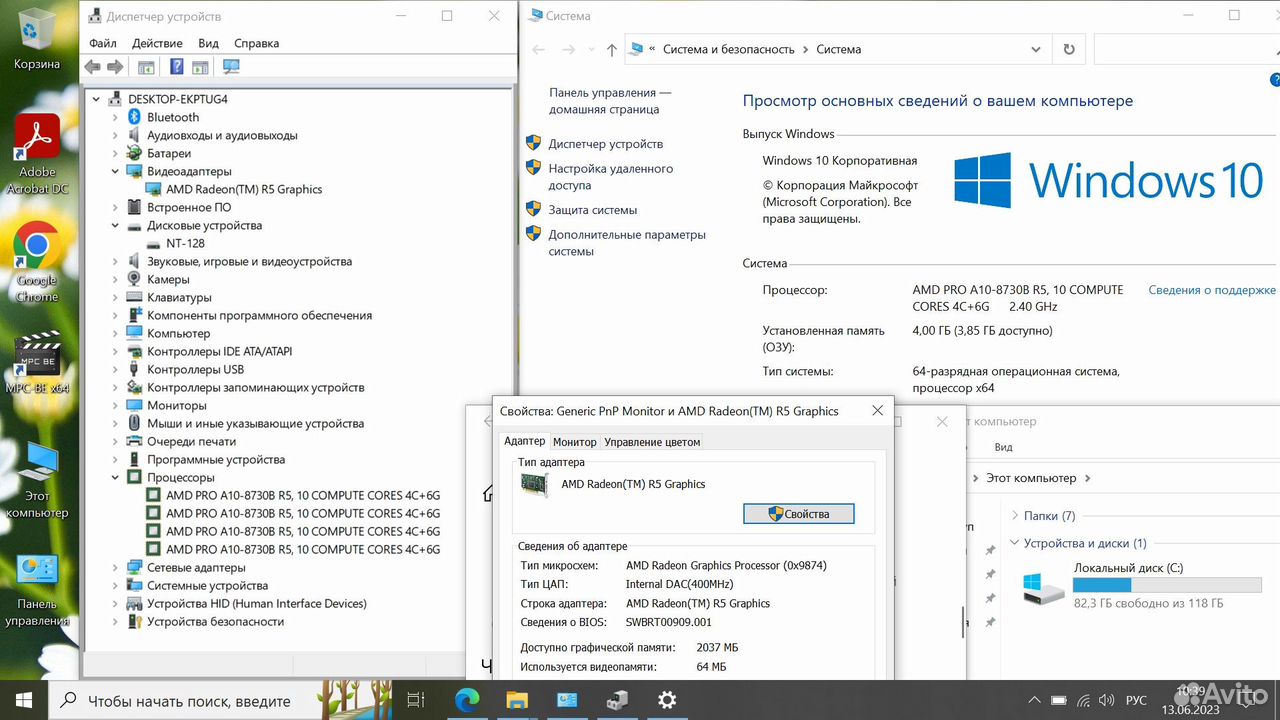The image size is (1280, 720).
Task: Open File Explorer from taskbar
Action: pos(517,700)
